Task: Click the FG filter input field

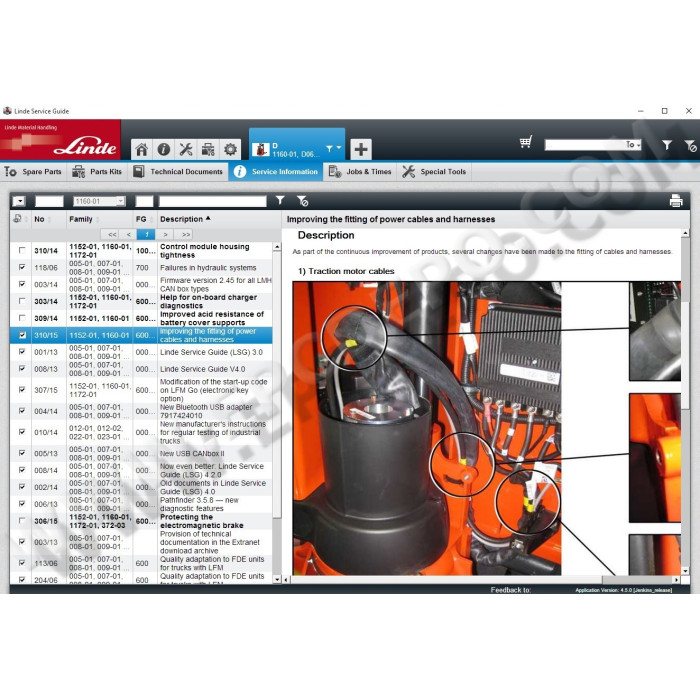Action: (144, 201)
